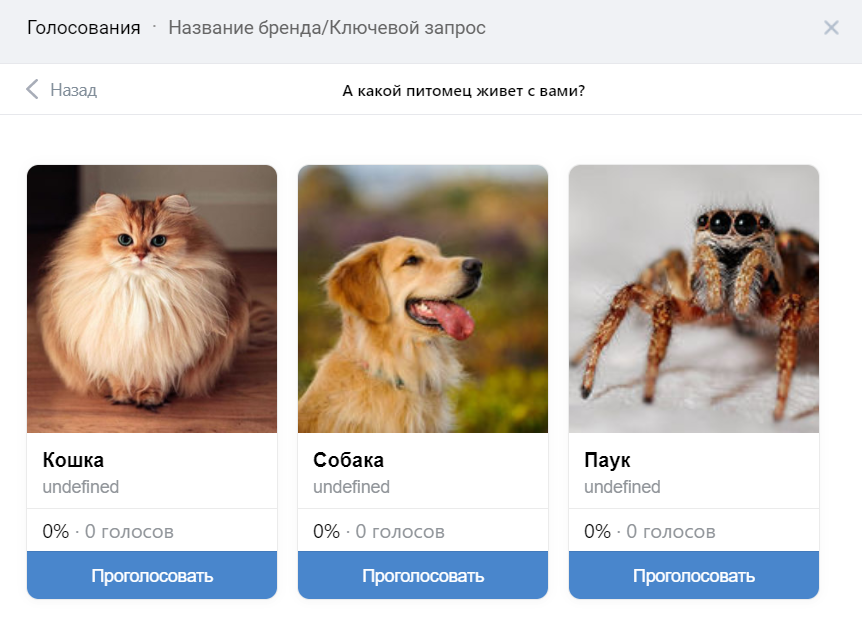Image resolution: width=862 pixels, height=620 pixels.
Task: Click undefined subtitle under Паук
Action: (622, 487)
